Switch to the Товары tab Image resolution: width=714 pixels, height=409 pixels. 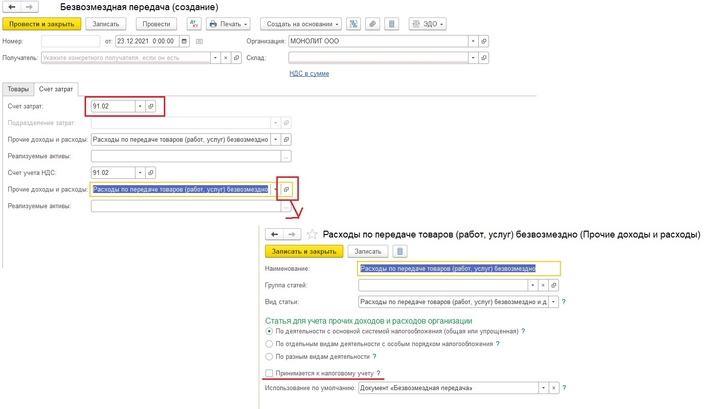coord(18,89)
